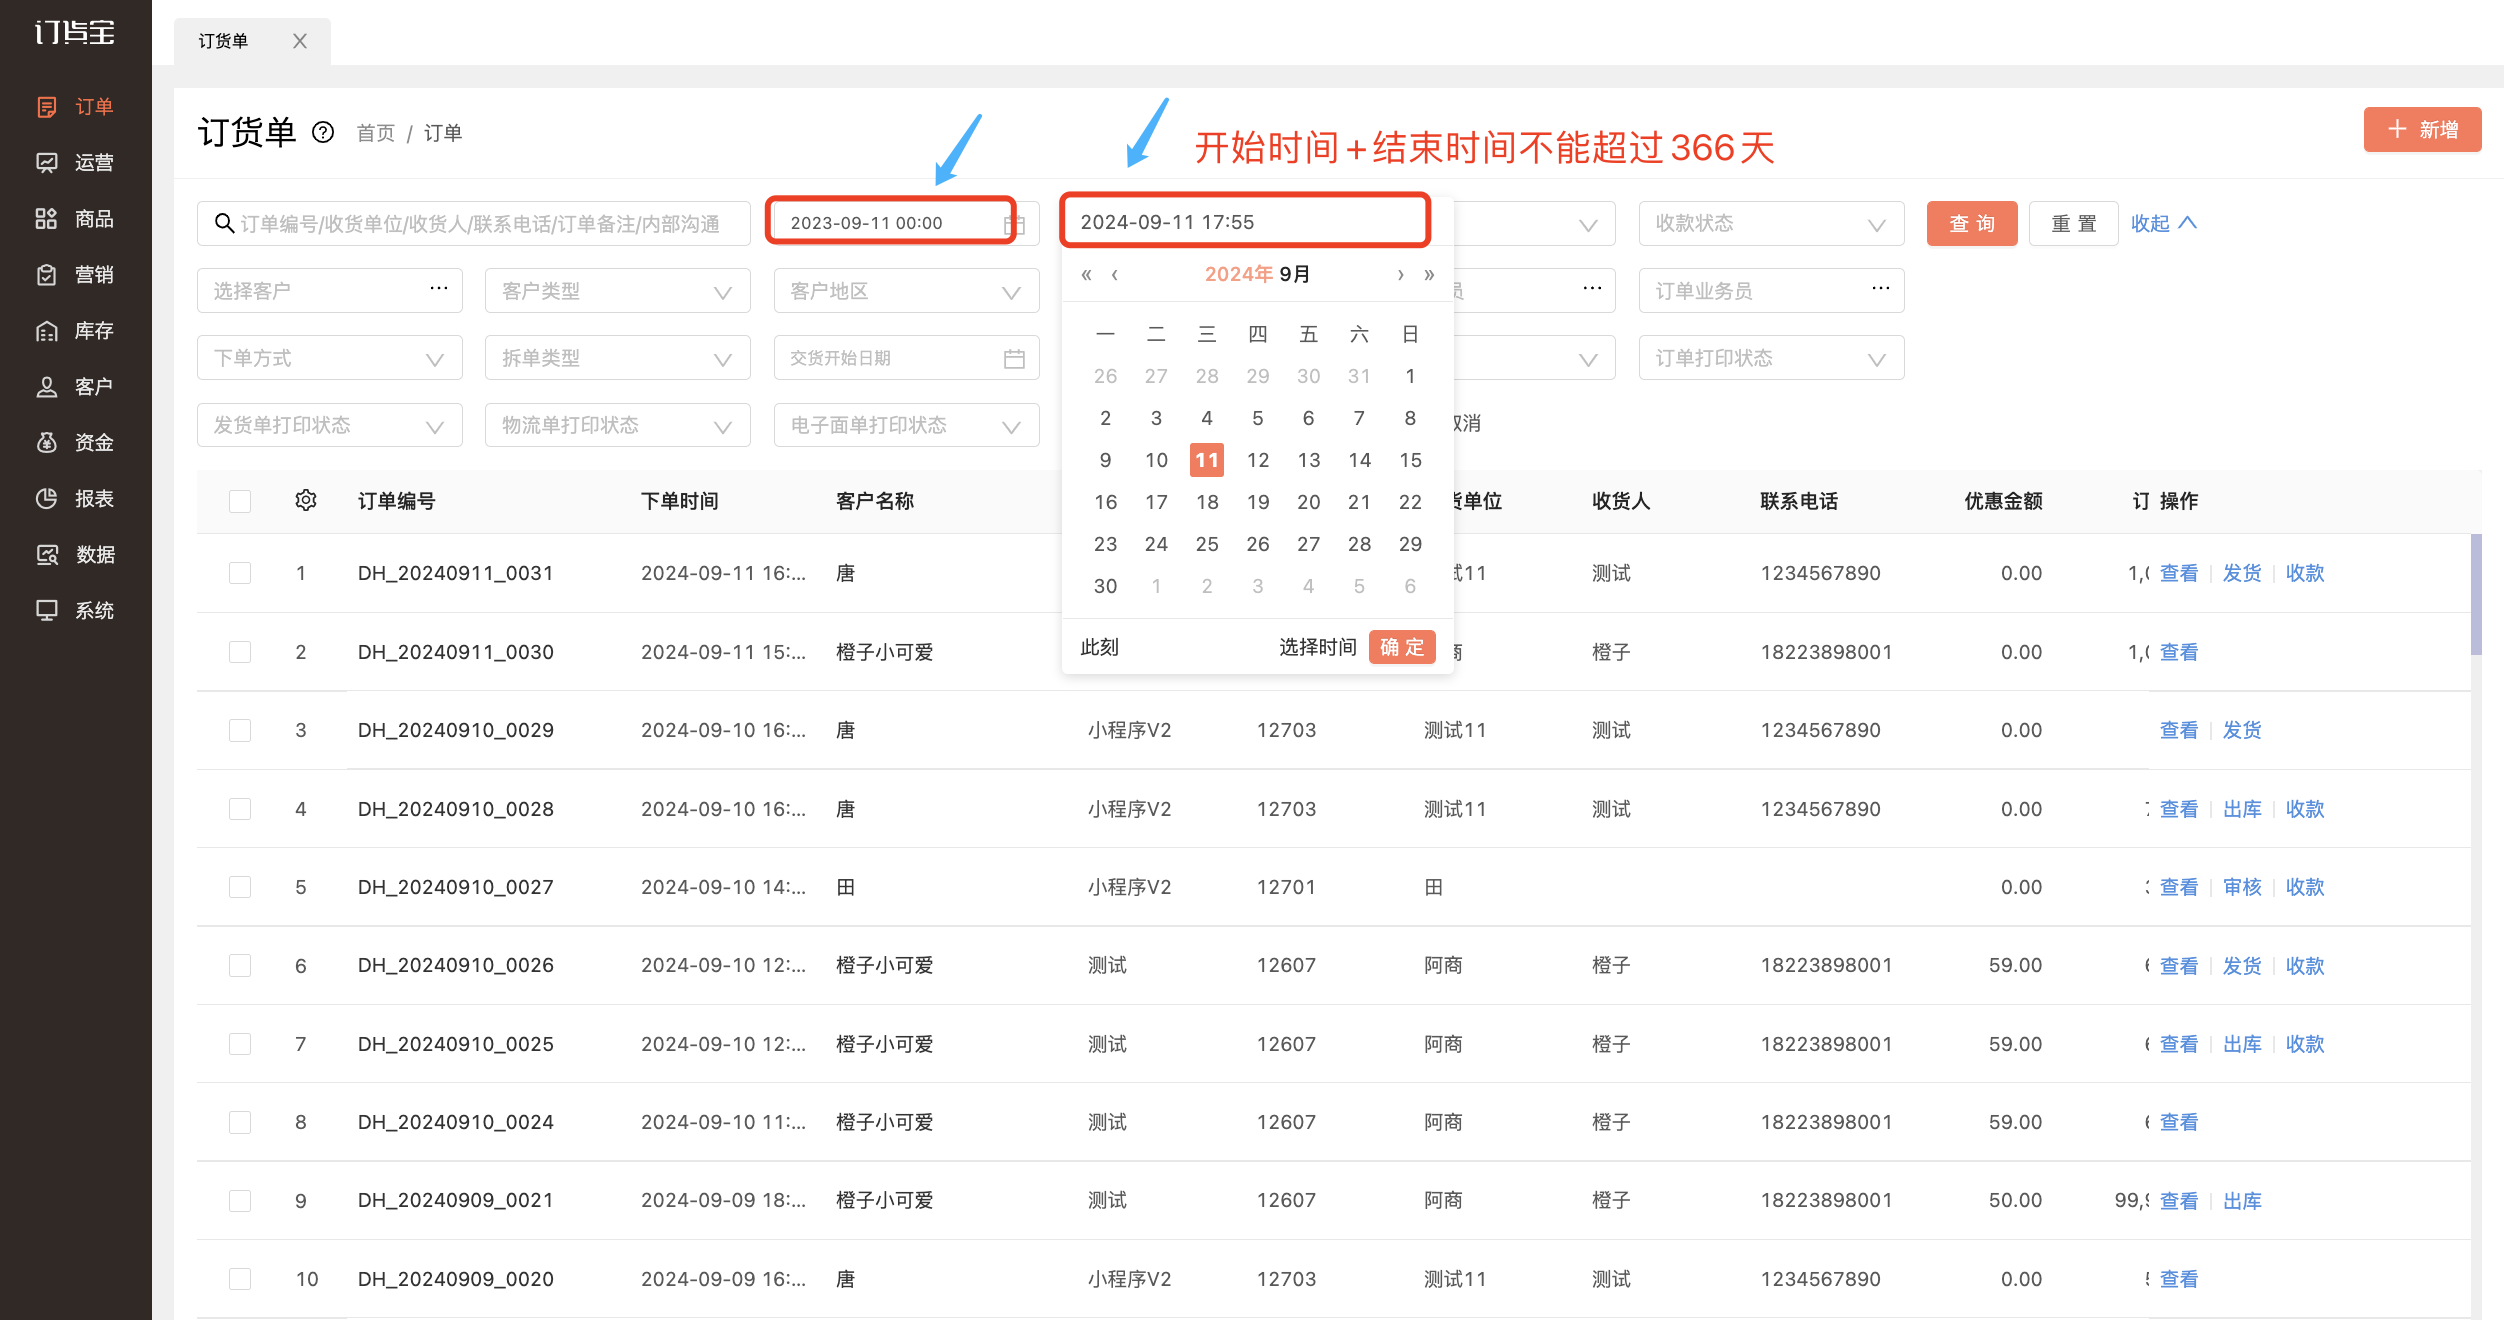Viewport: 2504px width, 1320px height.
Task: Toggle the select-all checkbox in table header
Action: pyautogui.click(x=240, y=501)
